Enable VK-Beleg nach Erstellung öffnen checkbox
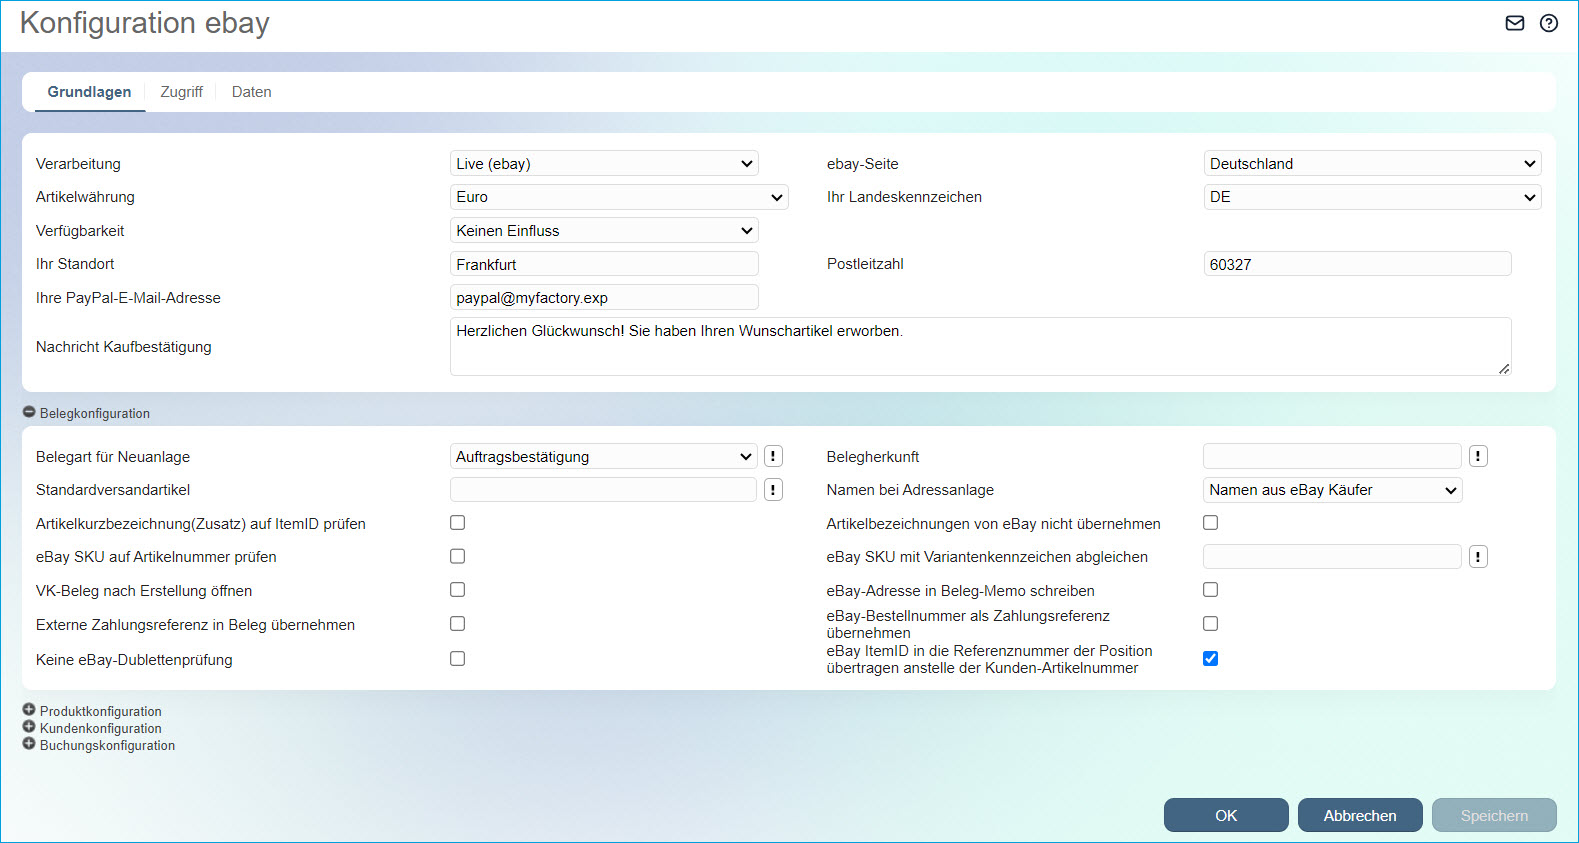The image size is (1579, 843). point(457,589)
